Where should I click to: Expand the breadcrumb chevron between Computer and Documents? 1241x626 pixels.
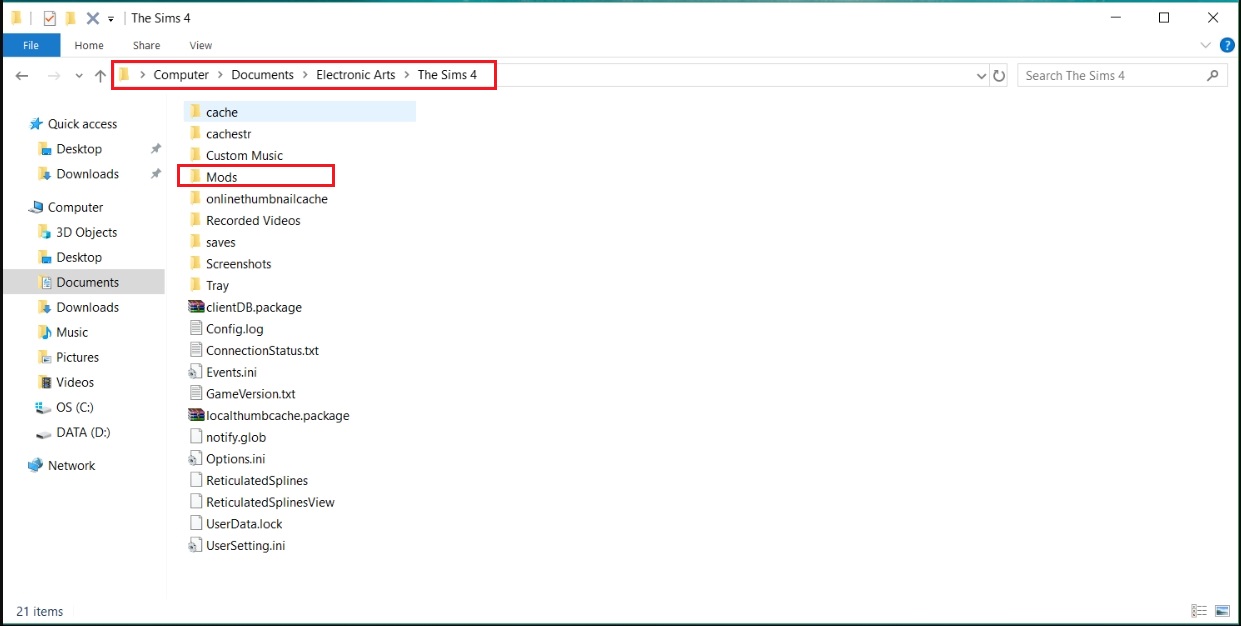point(220,75)
